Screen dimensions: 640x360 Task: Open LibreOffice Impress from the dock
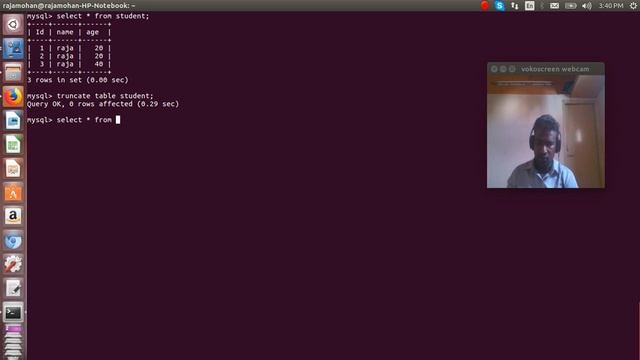[x=13, y=169]
